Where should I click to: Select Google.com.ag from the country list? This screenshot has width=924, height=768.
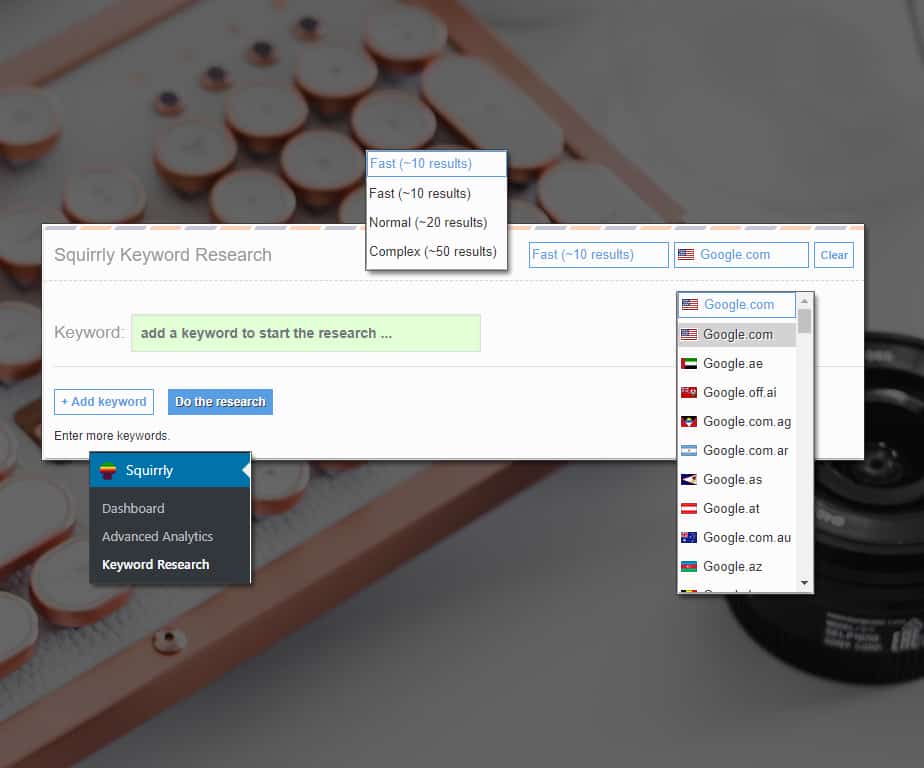click(737, 421)
